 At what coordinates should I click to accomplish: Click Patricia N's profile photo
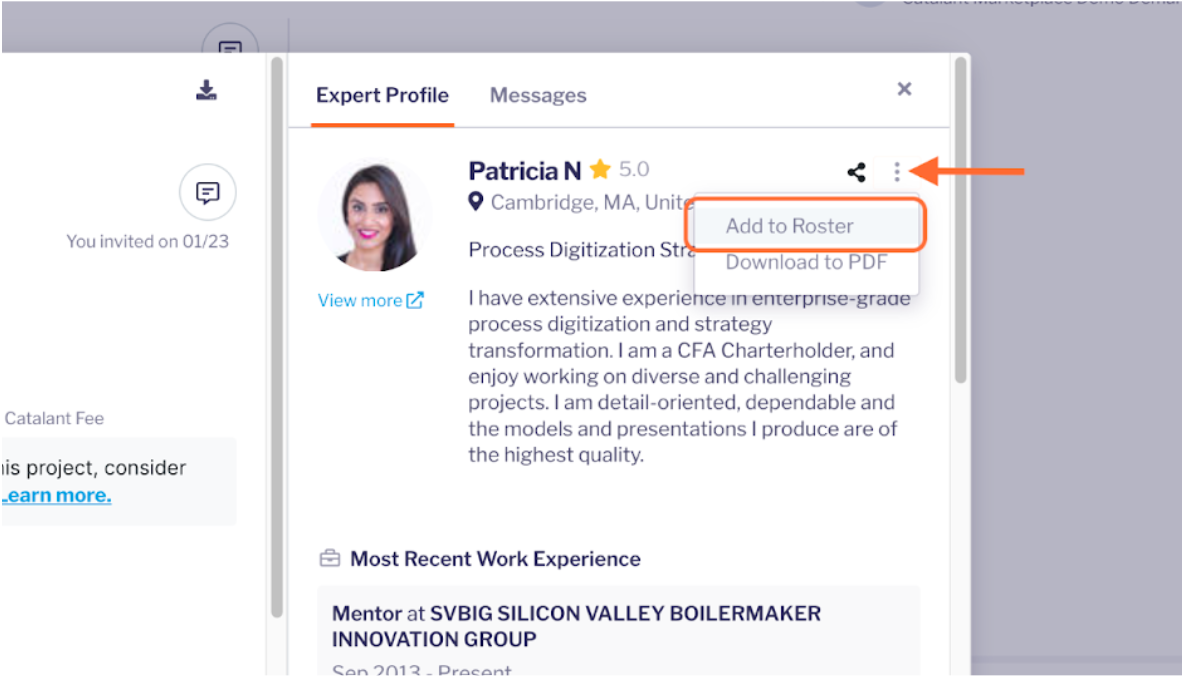(375, 216)
